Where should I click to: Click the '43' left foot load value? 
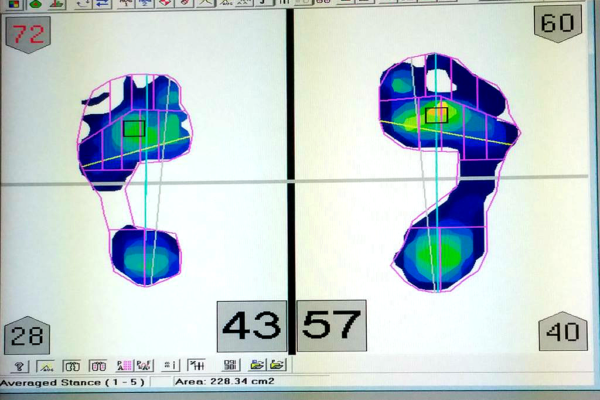click(252, 326)
